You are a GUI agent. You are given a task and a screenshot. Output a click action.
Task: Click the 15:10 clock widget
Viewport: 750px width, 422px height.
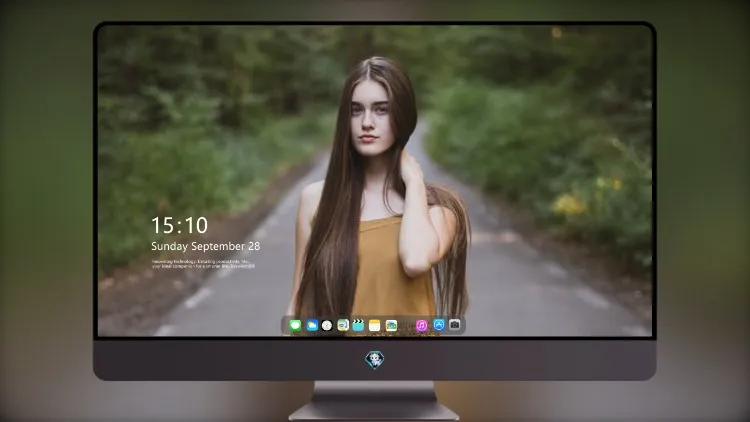[179, 225]
